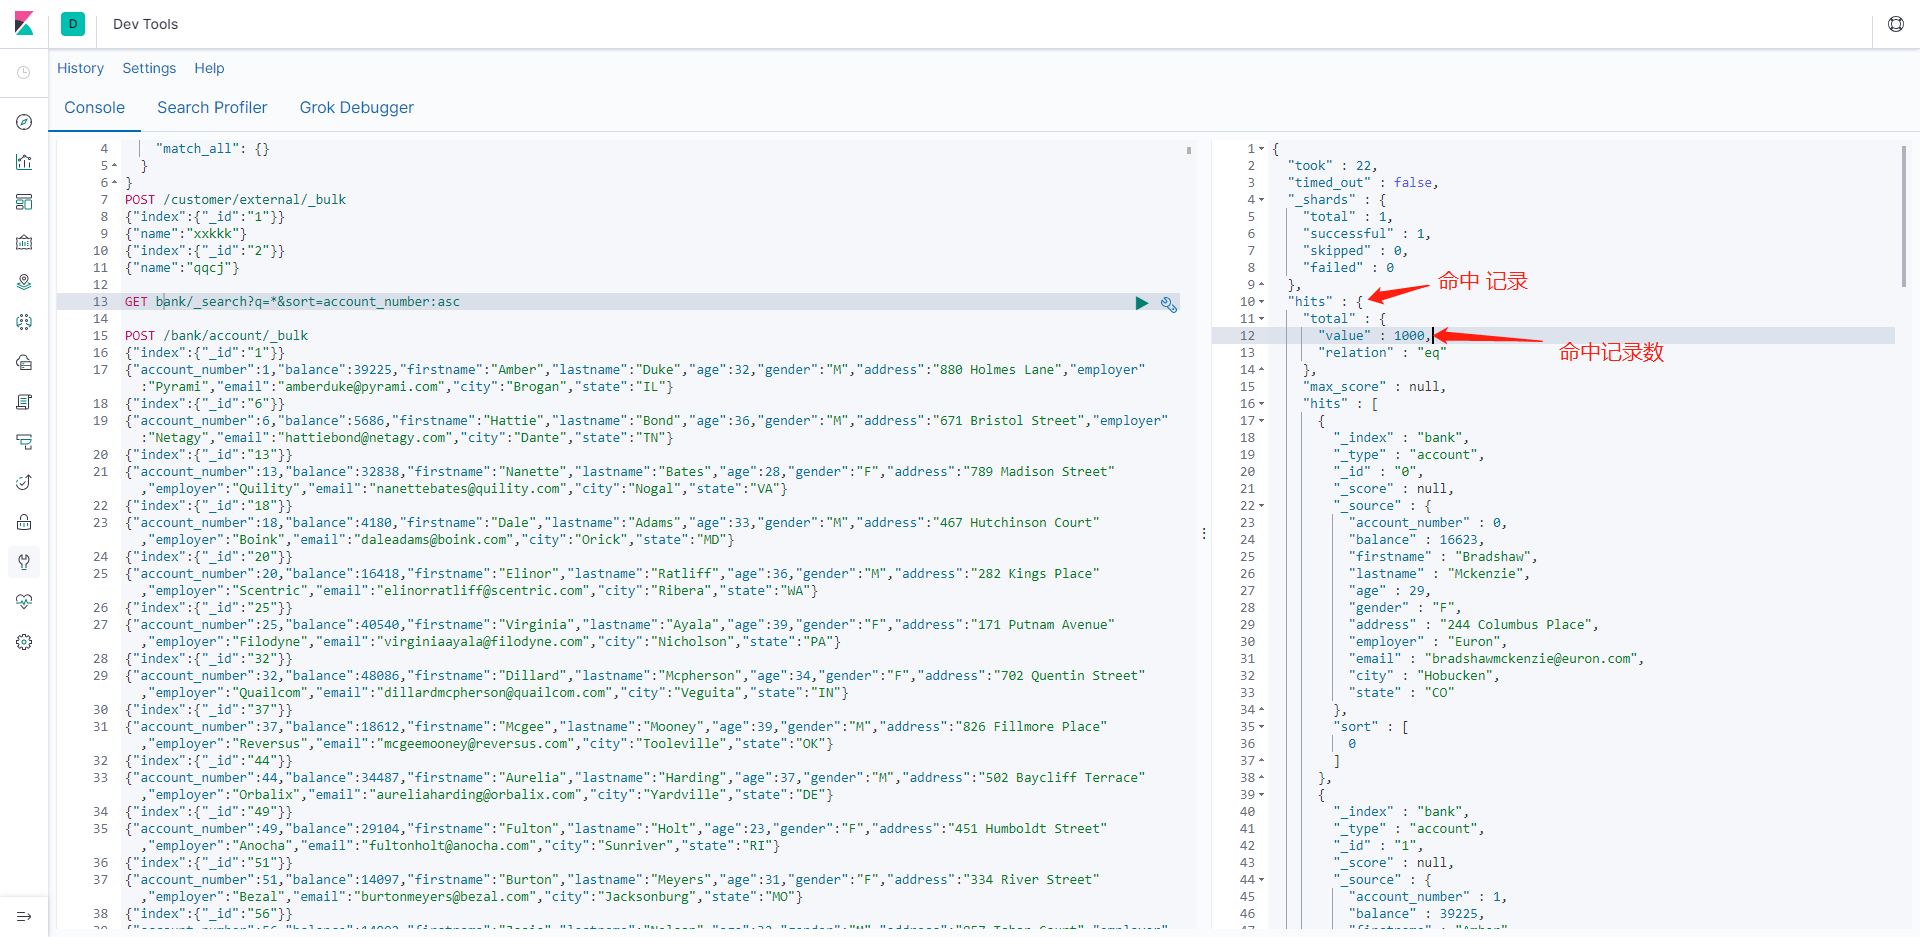The image size is (1920, 937).
Task: Switch to the Grok Debugger tab
Action: [x=357, y=108]
